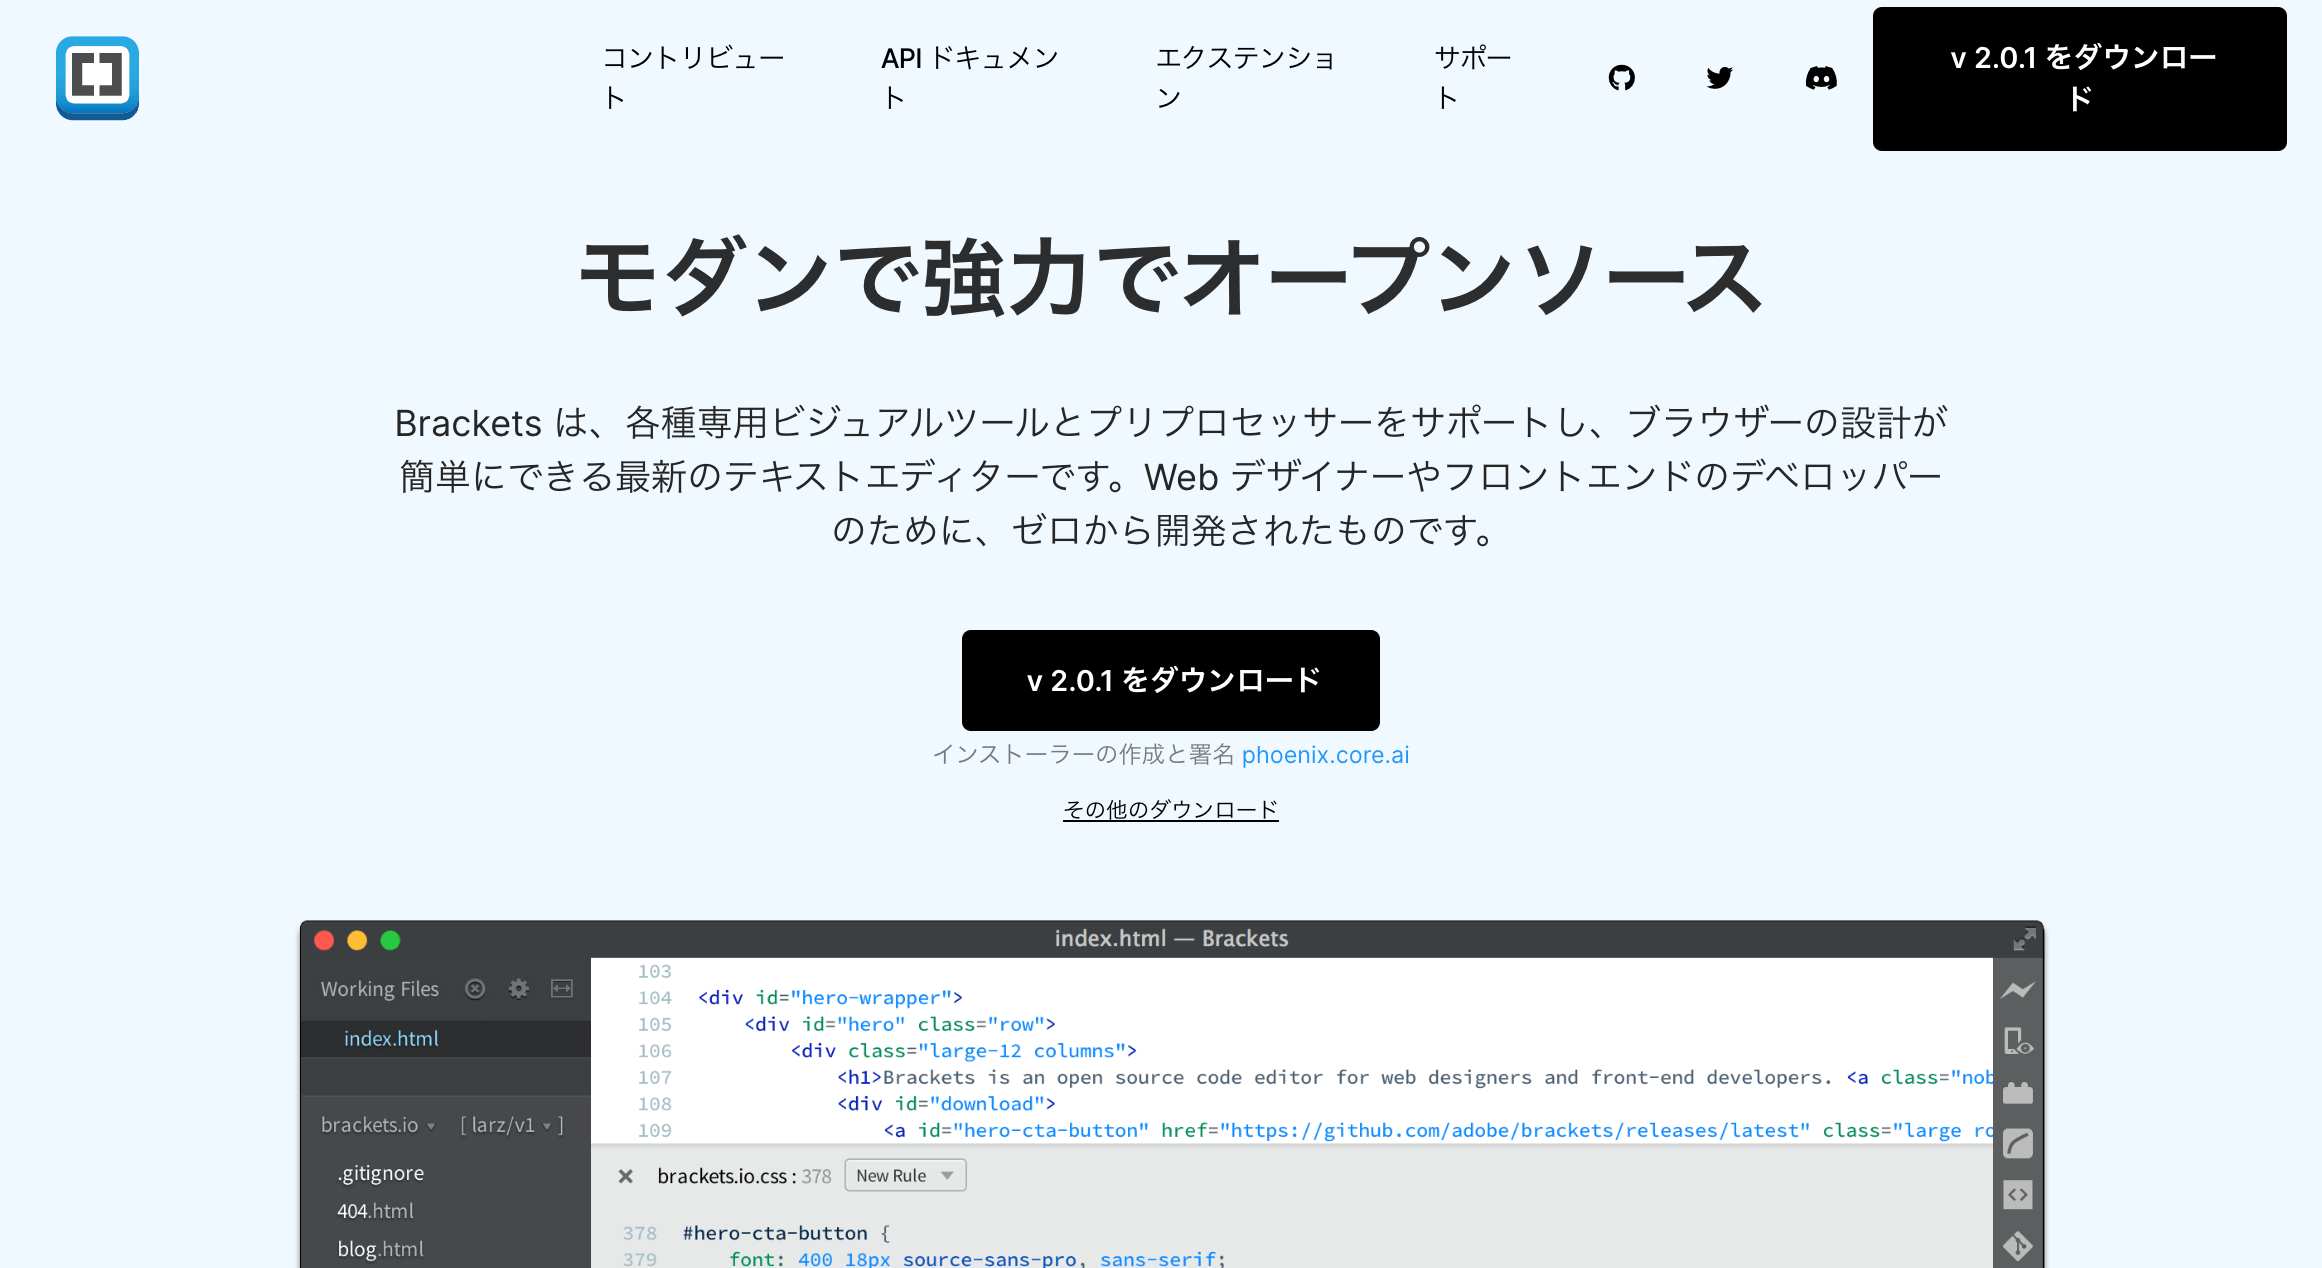
Task: Select .gitignore in the file tree
Action: pyautogui.click(x=380, y=1173)
